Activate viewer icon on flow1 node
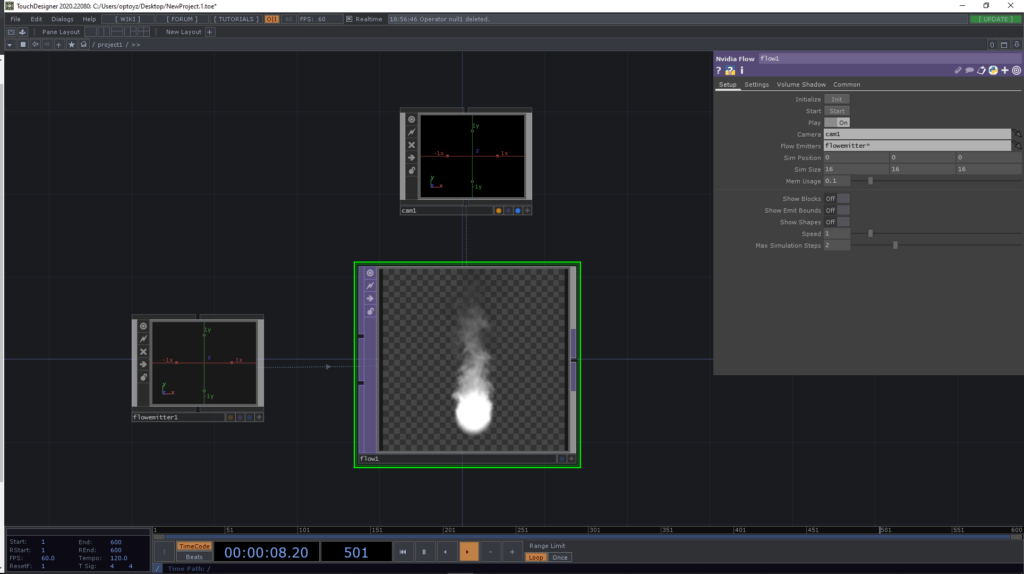Image resolution: width=1024 pixels, height=574 pixels. [370, 273]
